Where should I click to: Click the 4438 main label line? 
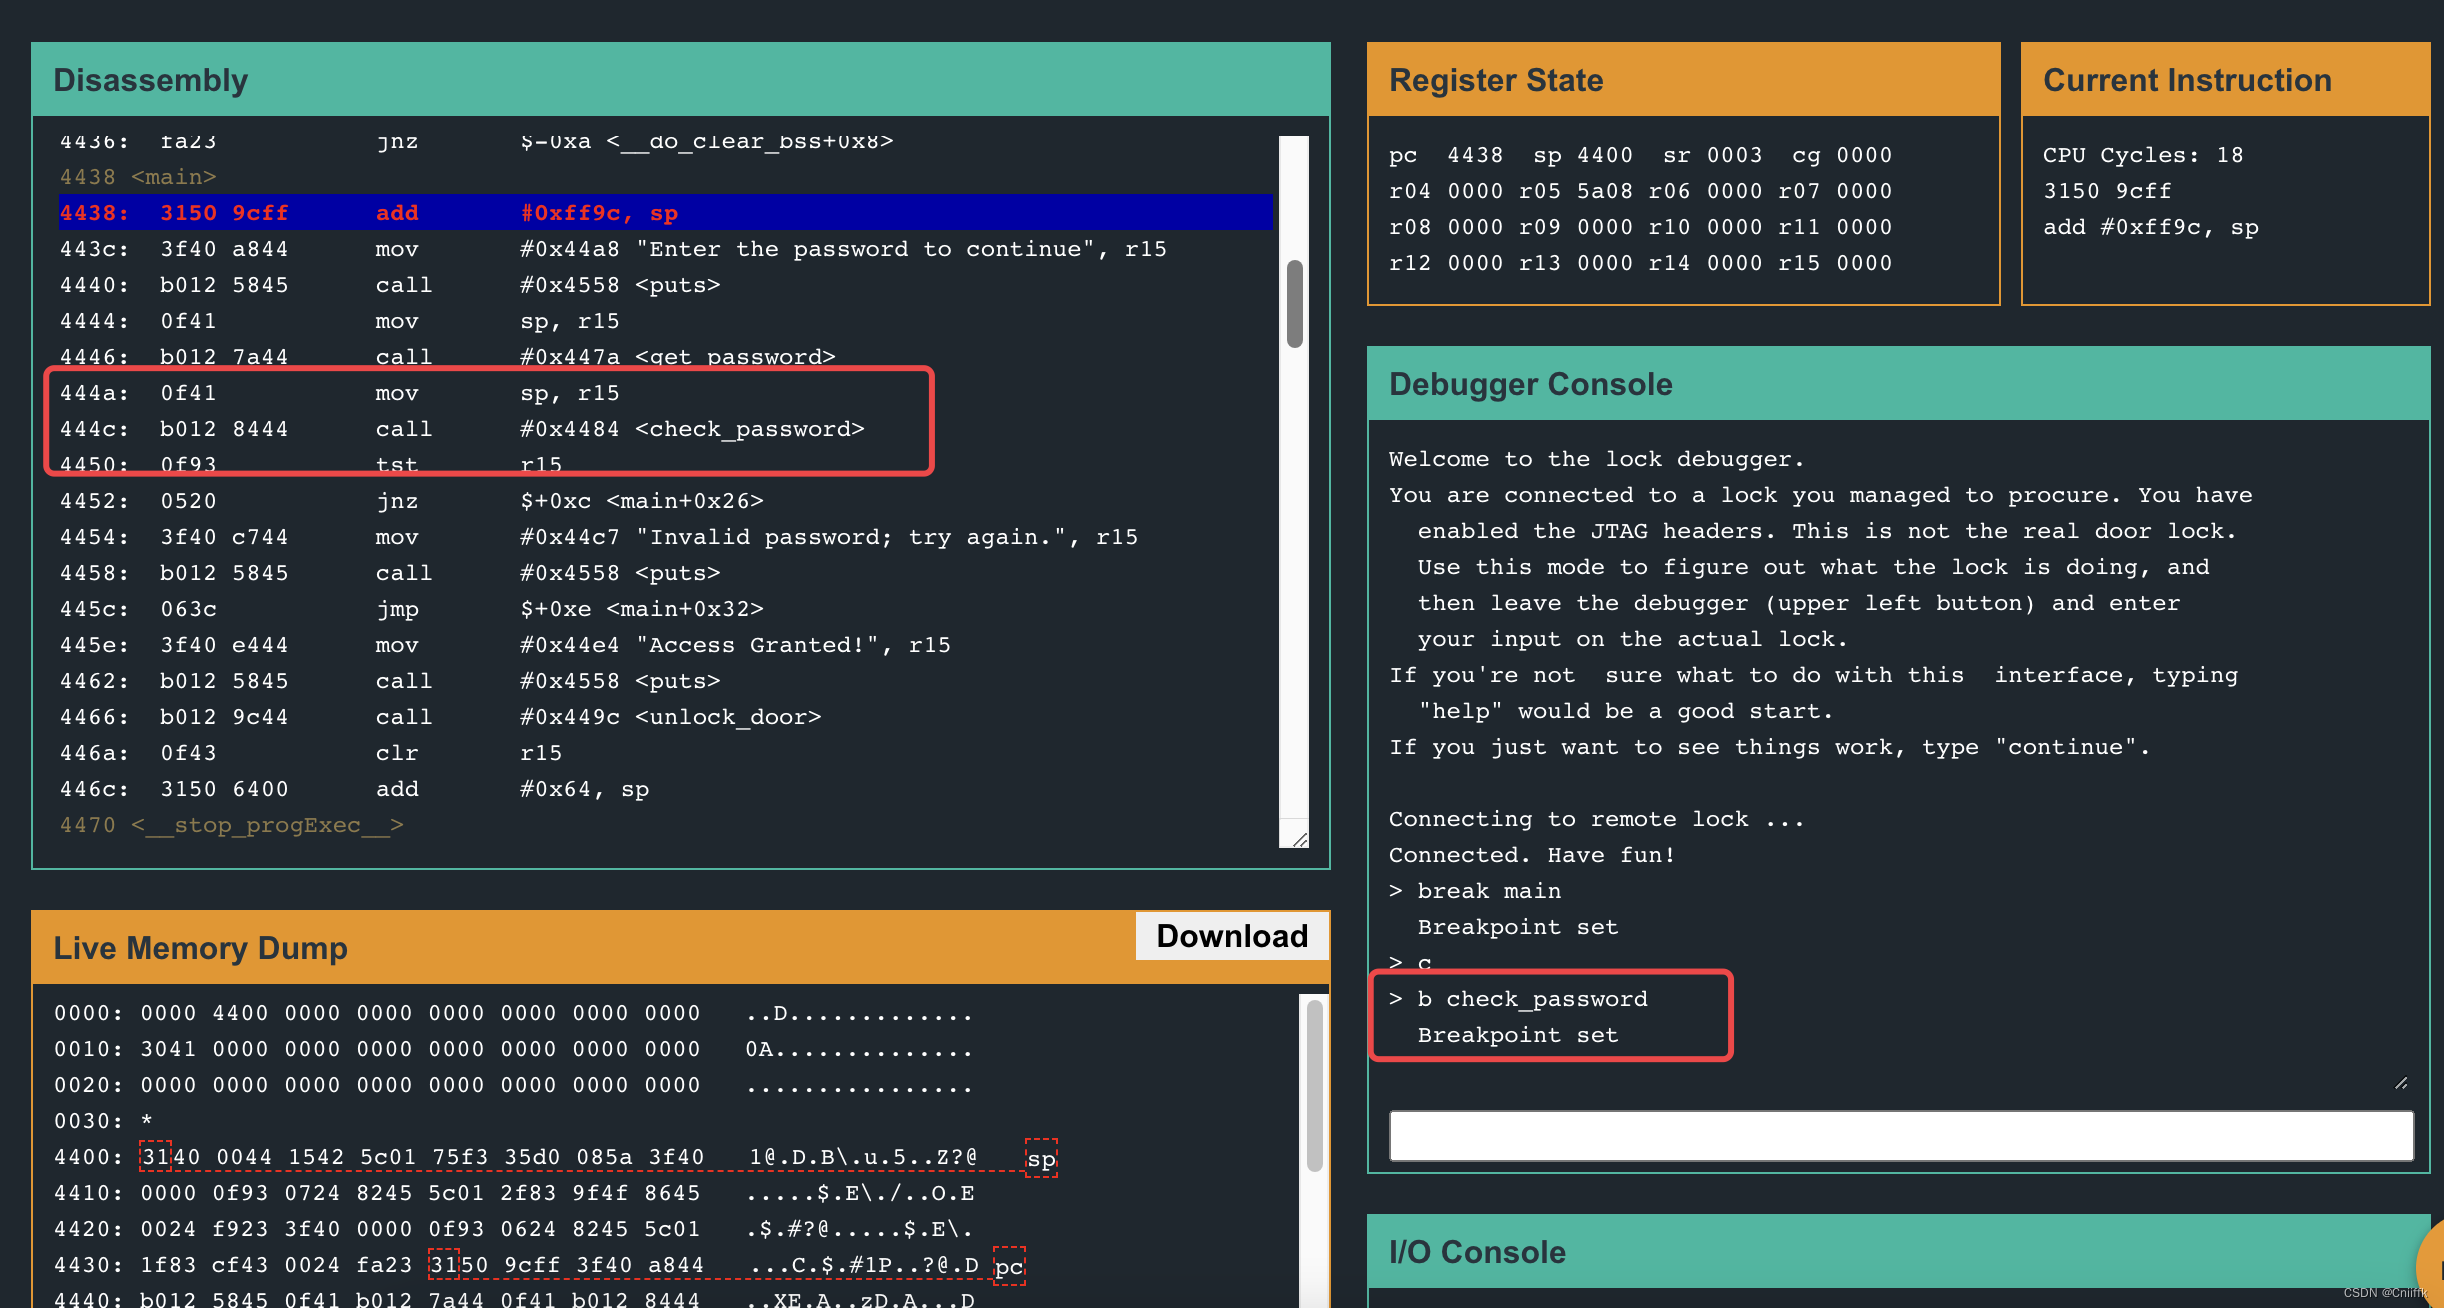coord(138,177)
